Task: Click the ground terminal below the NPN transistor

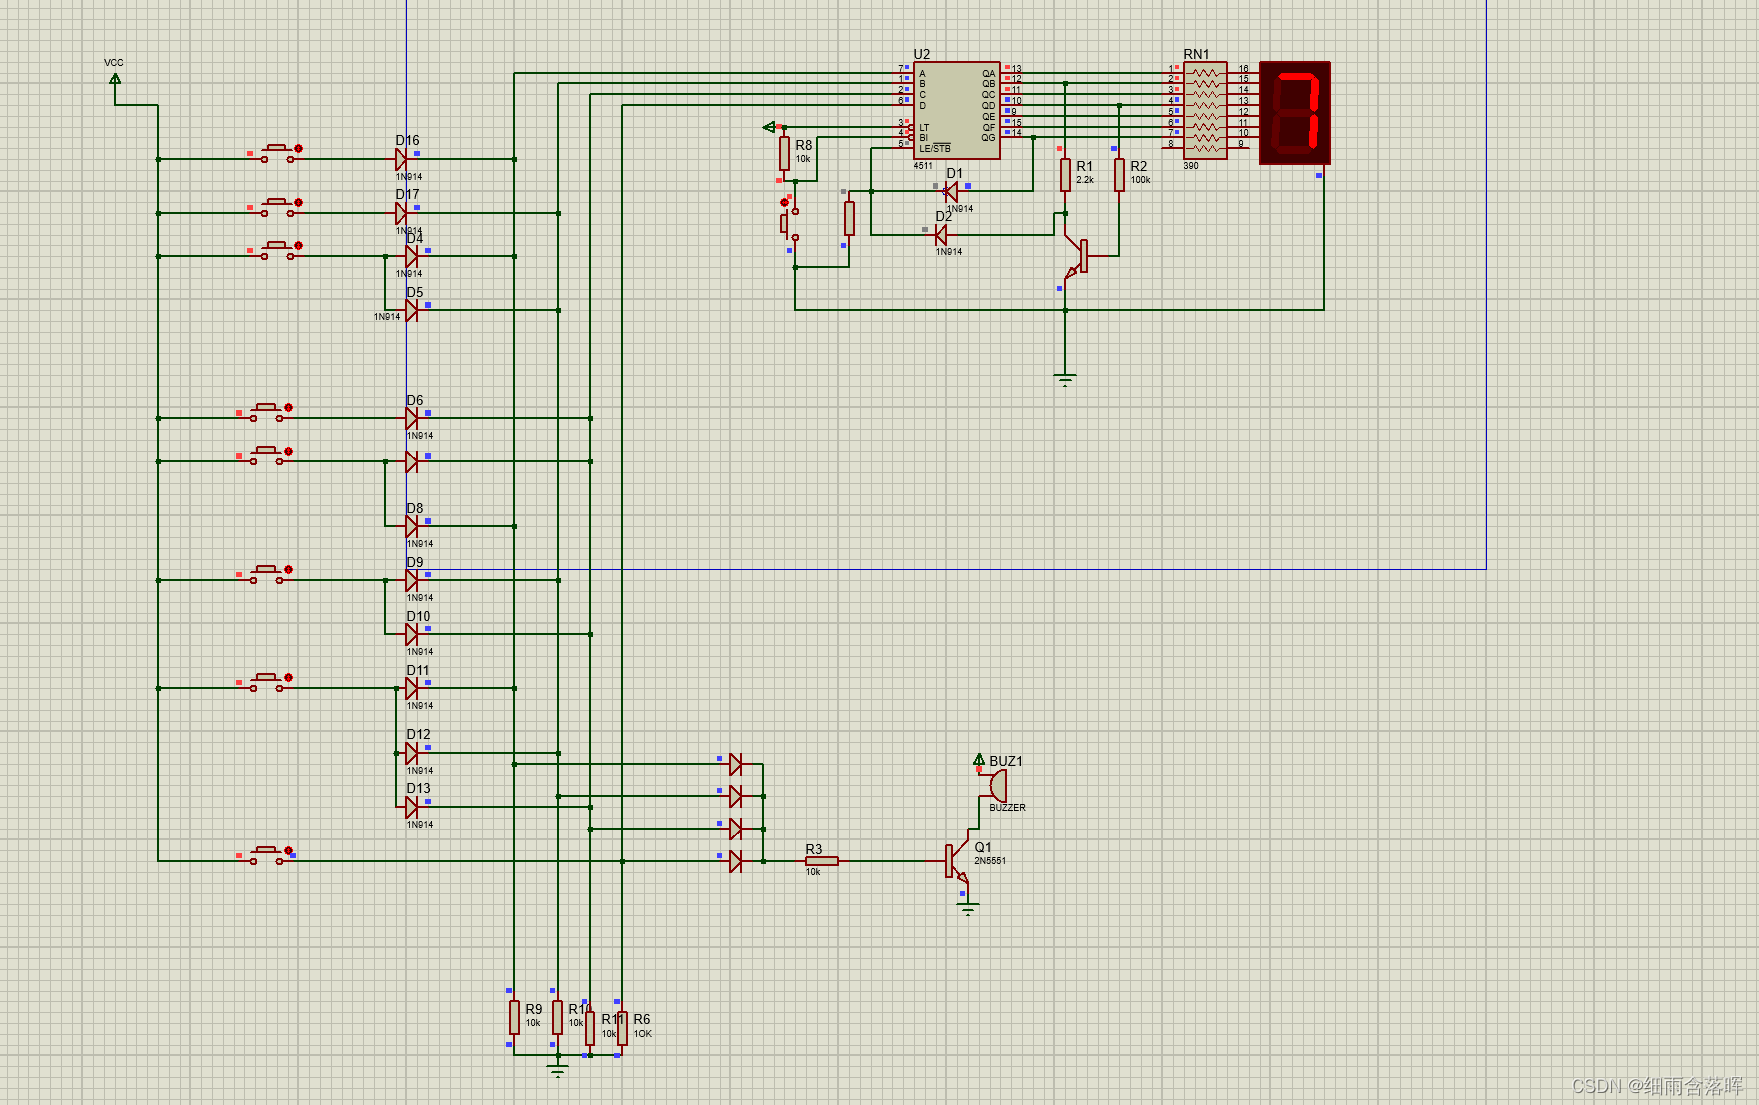Action: 1066,379
